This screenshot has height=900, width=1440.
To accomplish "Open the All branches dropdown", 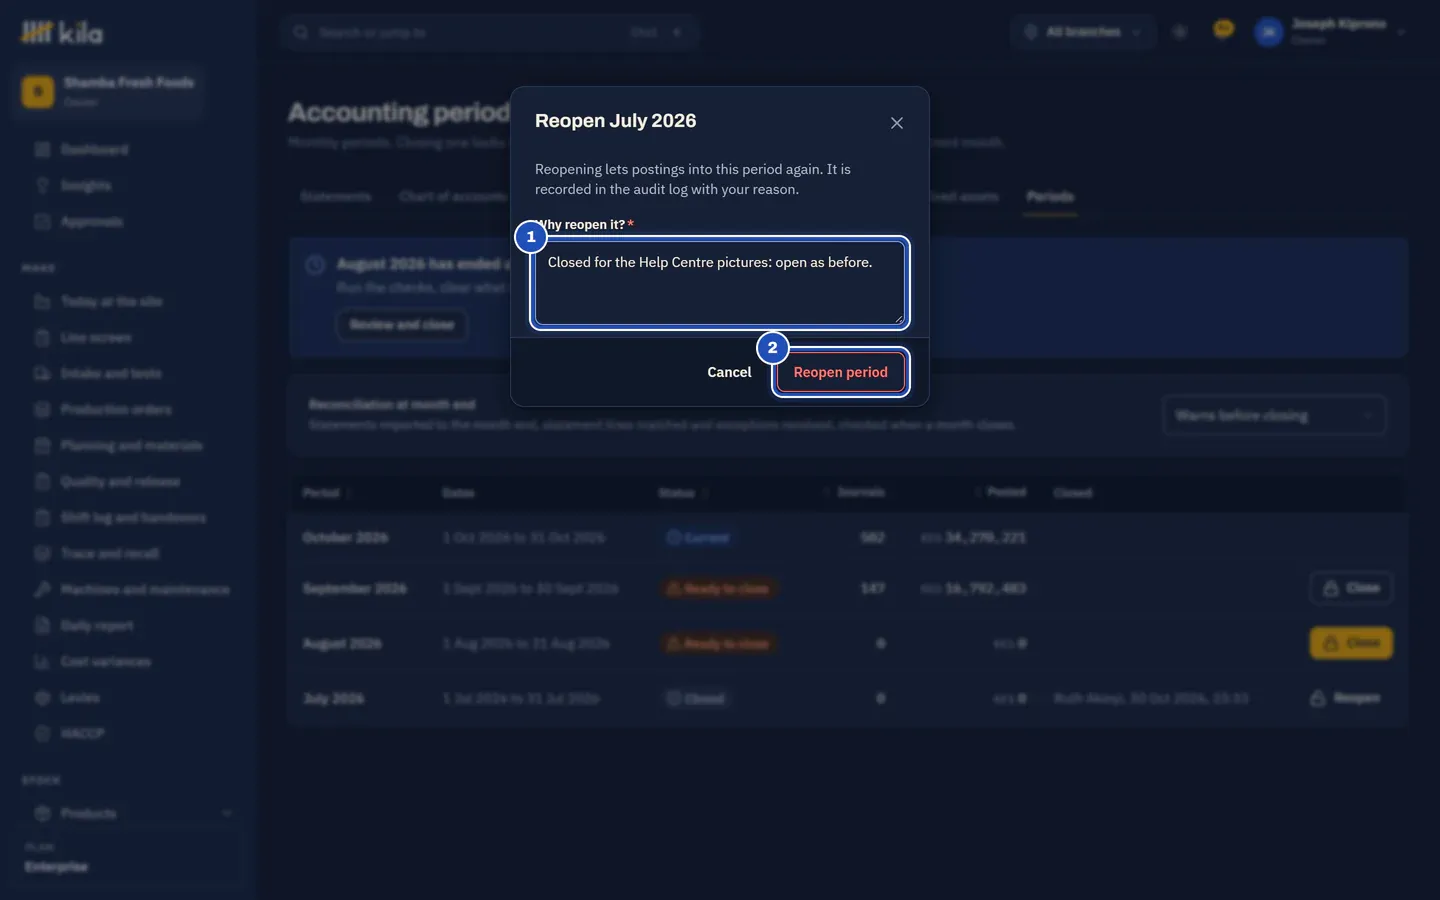I will click(x=1083, y=32).
